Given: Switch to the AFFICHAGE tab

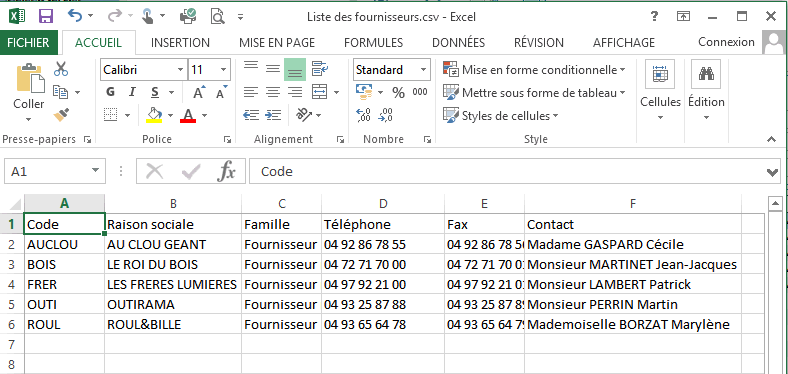Looking at the screenshot, I should 624,43.
